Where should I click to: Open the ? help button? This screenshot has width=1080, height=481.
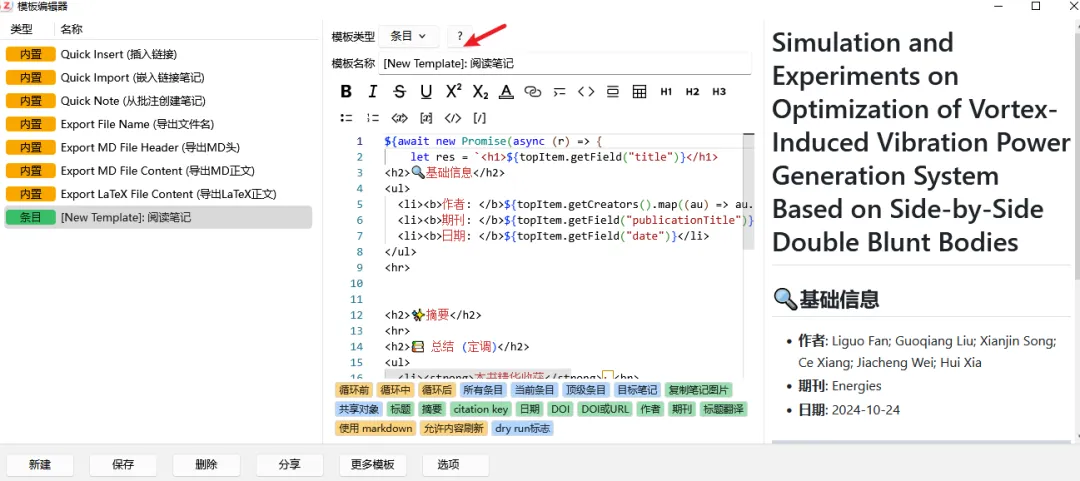tap(460, 36)
